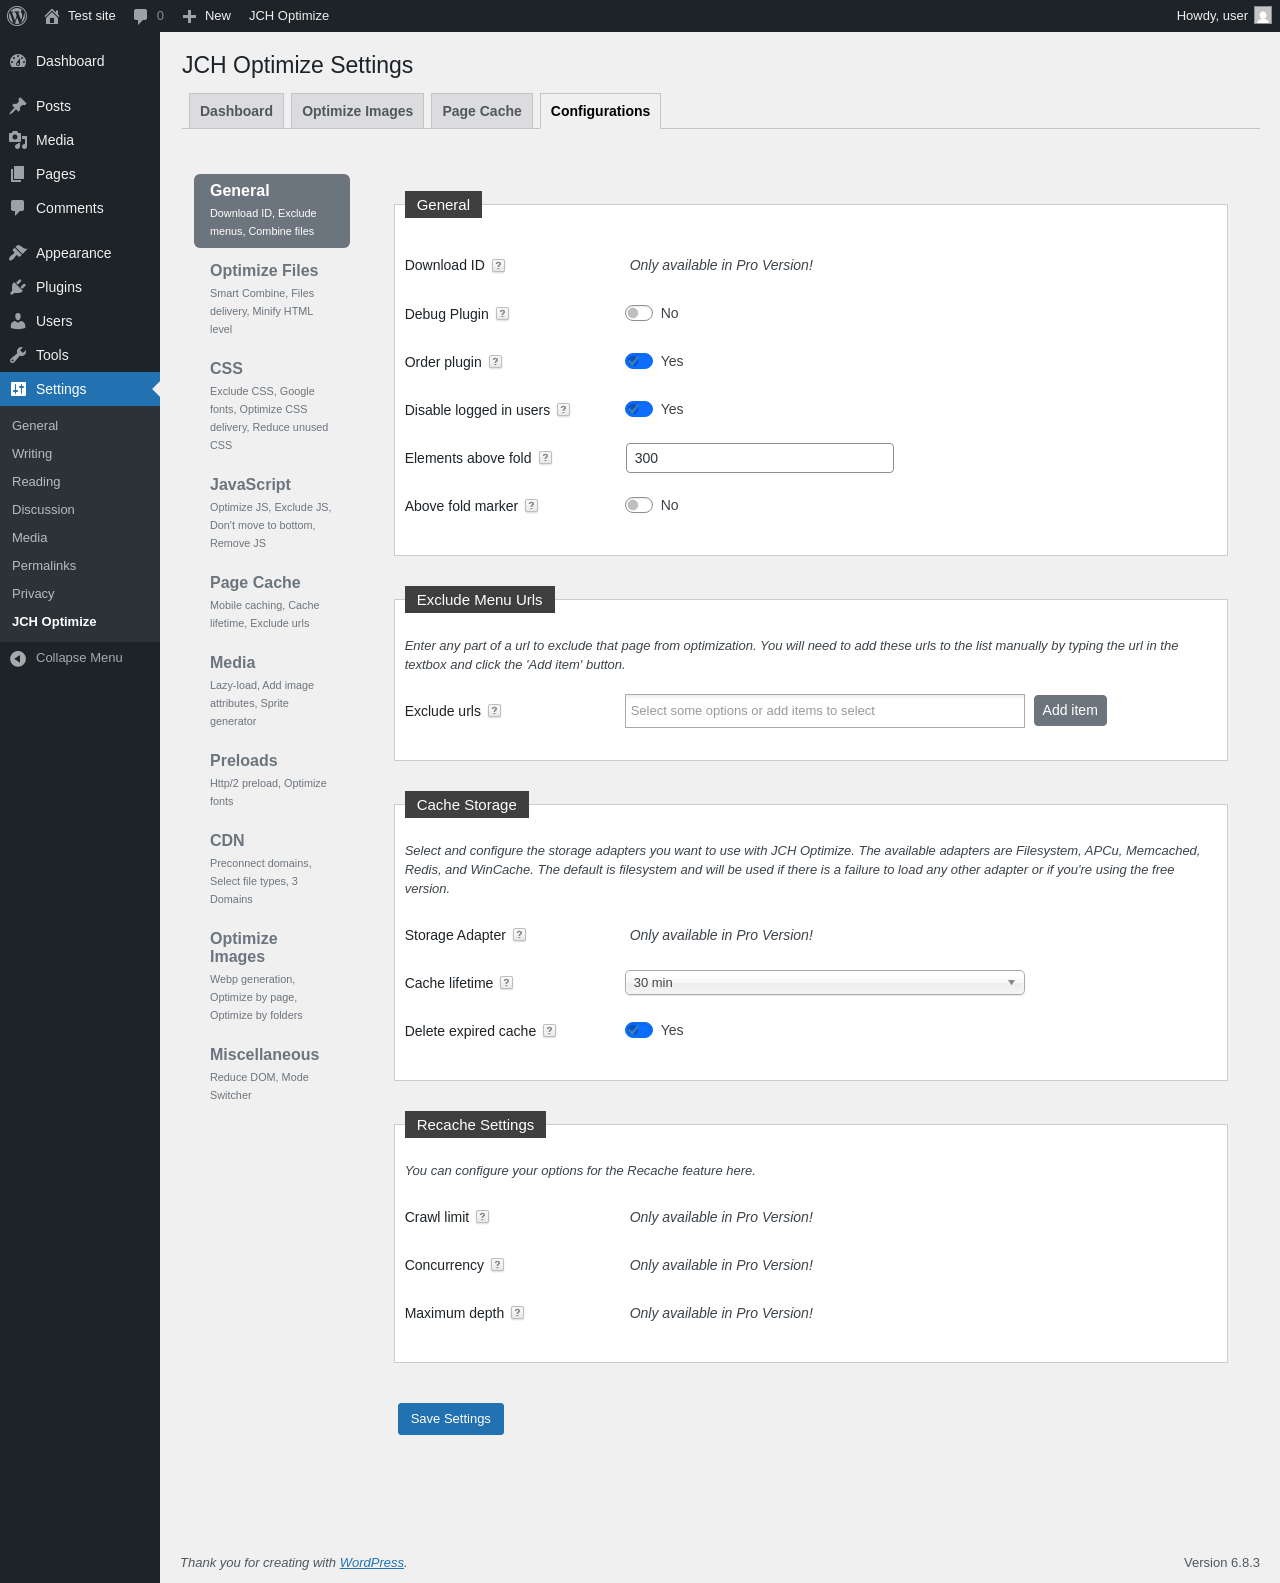Click the Elements above fold input field
The height and width of the screenshot is (1583, 1280).
[760, 458]
